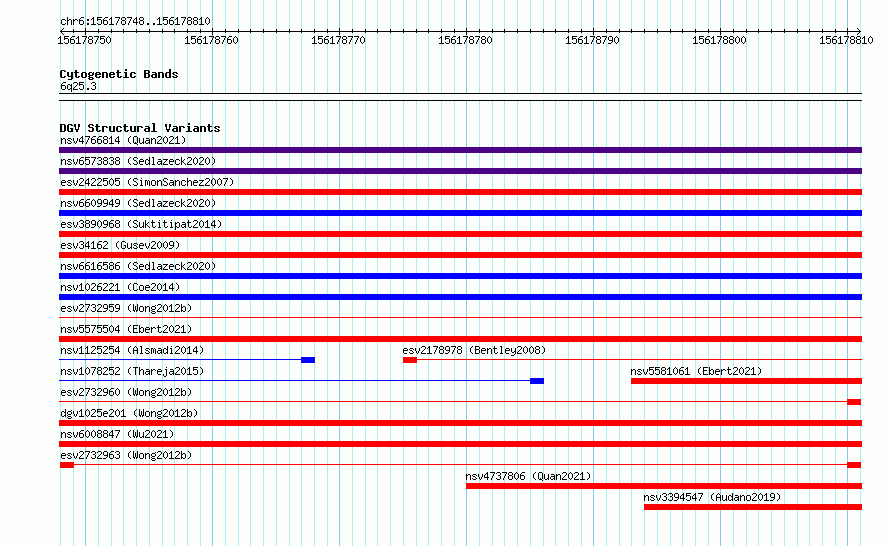The height and width of the screenshot is (546, 890).
Task: Click the blue block ending nsv1078252
Action: click(x=537, y=381)
